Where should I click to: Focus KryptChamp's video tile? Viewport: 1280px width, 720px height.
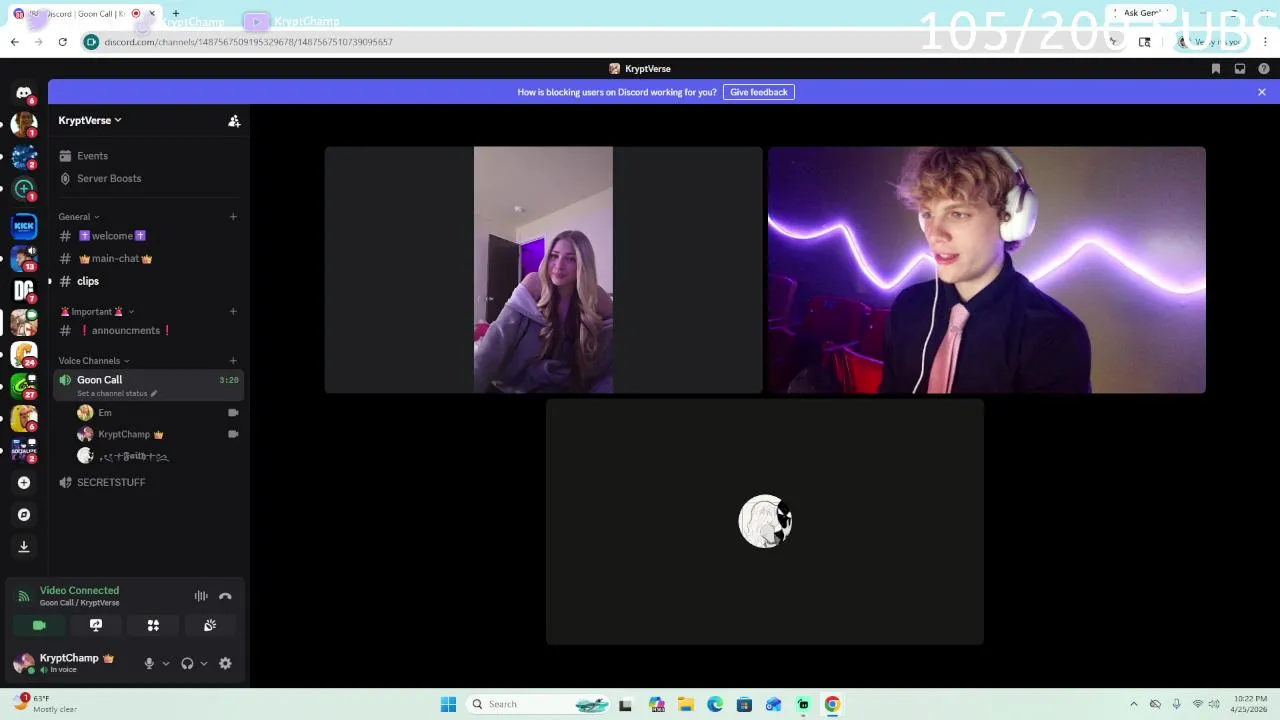987,270
